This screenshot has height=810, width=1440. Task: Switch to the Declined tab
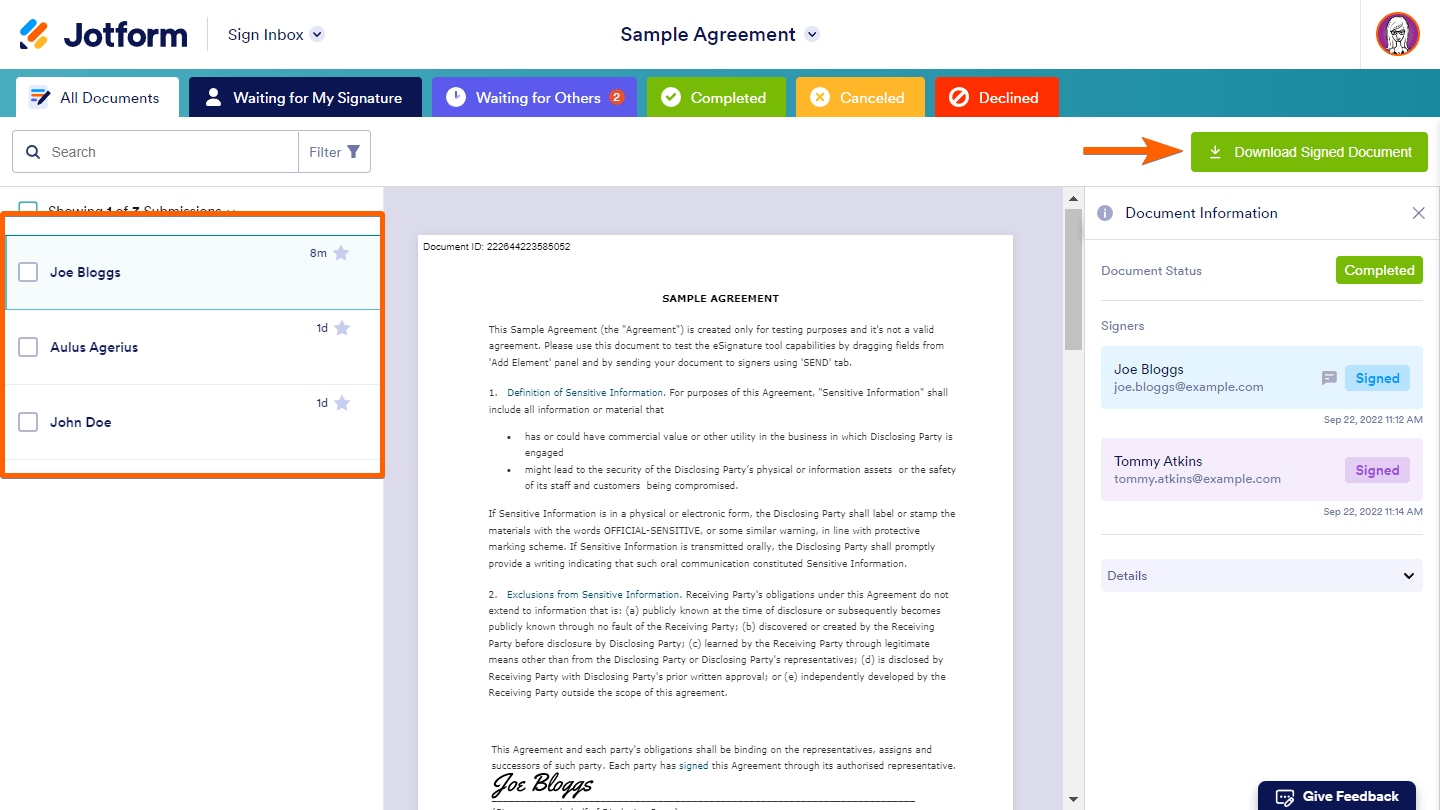pyautogui.click(x=996, y=98)
